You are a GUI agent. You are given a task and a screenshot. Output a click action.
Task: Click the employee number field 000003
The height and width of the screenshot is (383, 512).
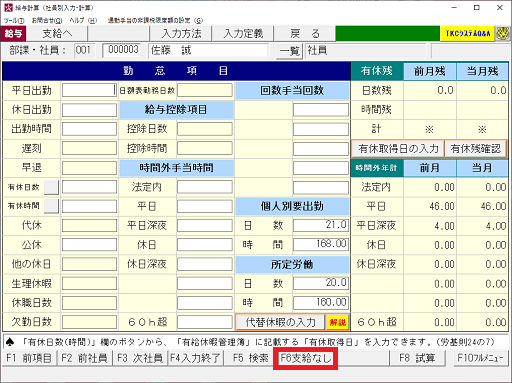pos(121,51)
